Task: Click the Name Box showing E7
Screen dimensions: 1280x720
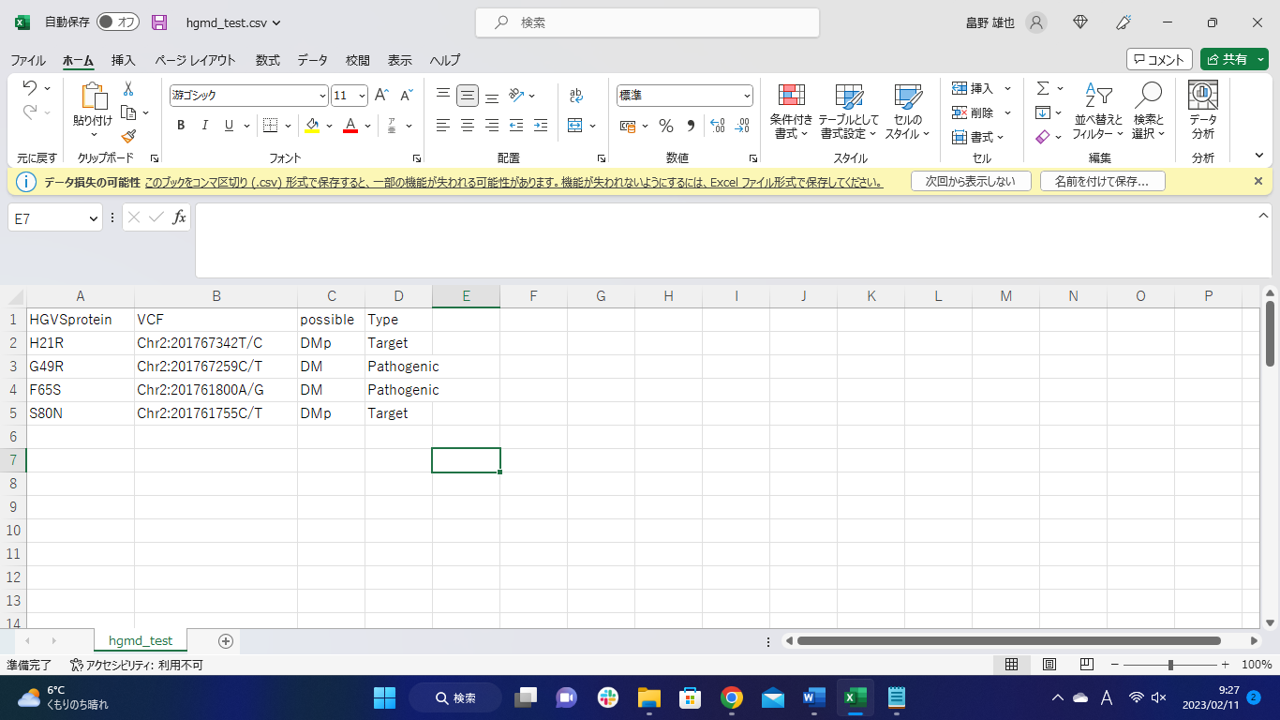Action: pos(54,218)
